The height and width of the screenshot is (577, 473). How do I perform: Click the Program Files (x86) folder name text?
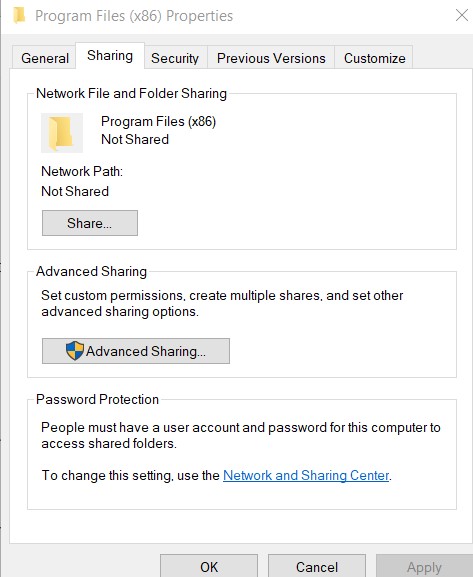tap(159, 121)
